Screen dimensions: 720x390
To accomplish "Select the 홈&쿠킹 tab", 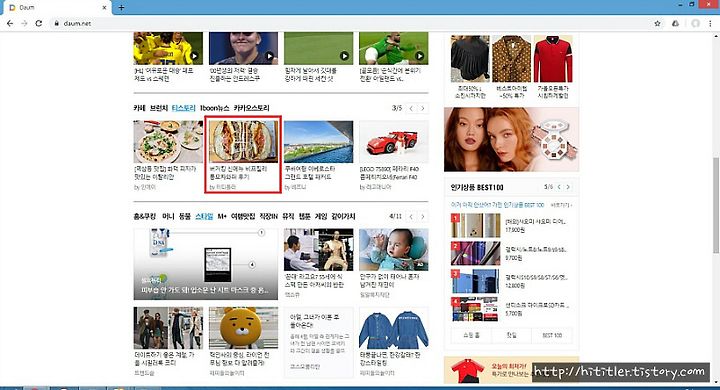I will click(x=145, y=216).
